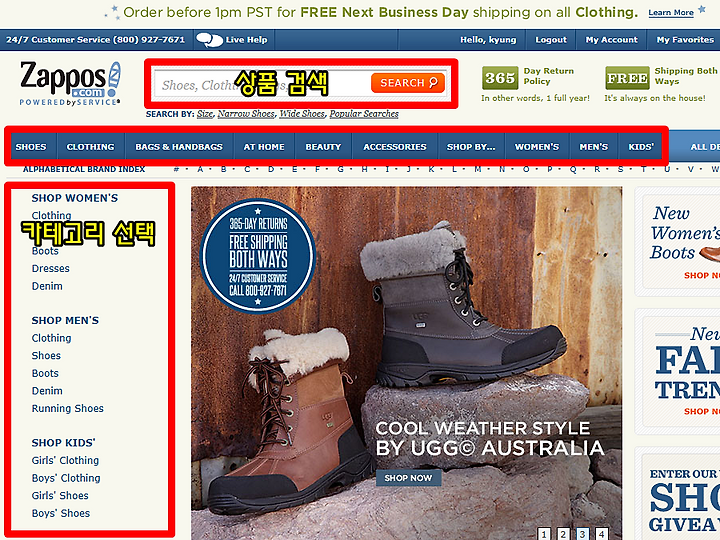Search by Wide Shoes link

[x=302, y=114]
